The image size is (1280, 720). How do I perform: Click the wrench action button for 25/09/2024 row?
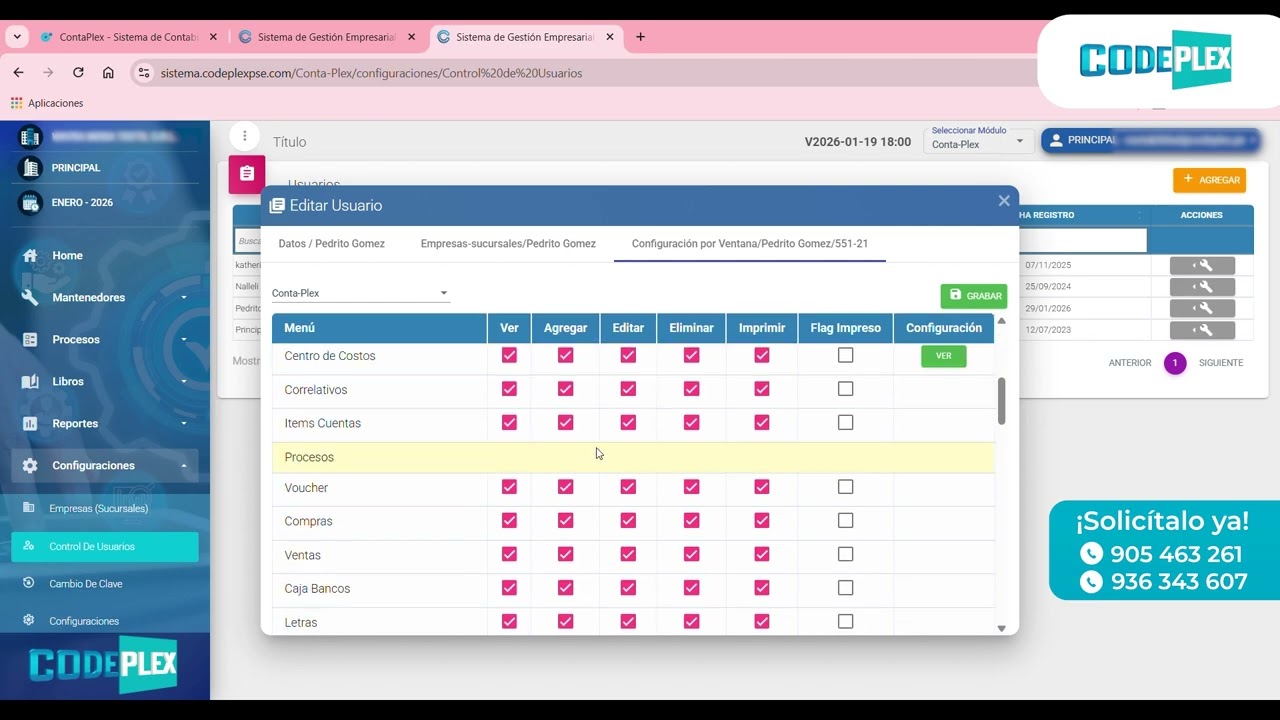click(1202, 286)
